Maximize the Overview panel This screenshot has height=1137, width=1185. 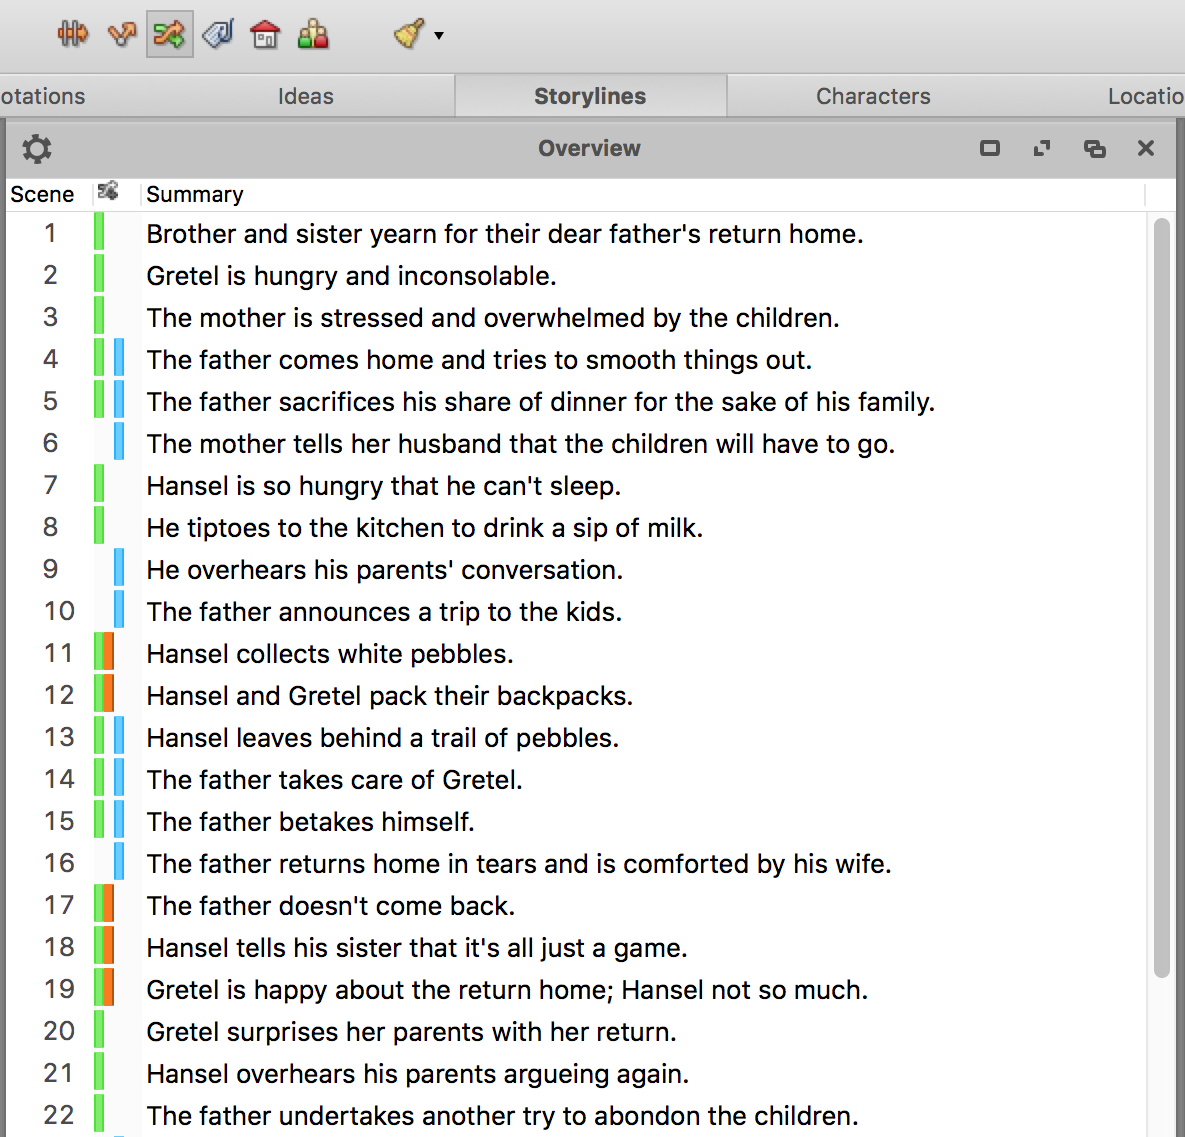pos(990,148)
